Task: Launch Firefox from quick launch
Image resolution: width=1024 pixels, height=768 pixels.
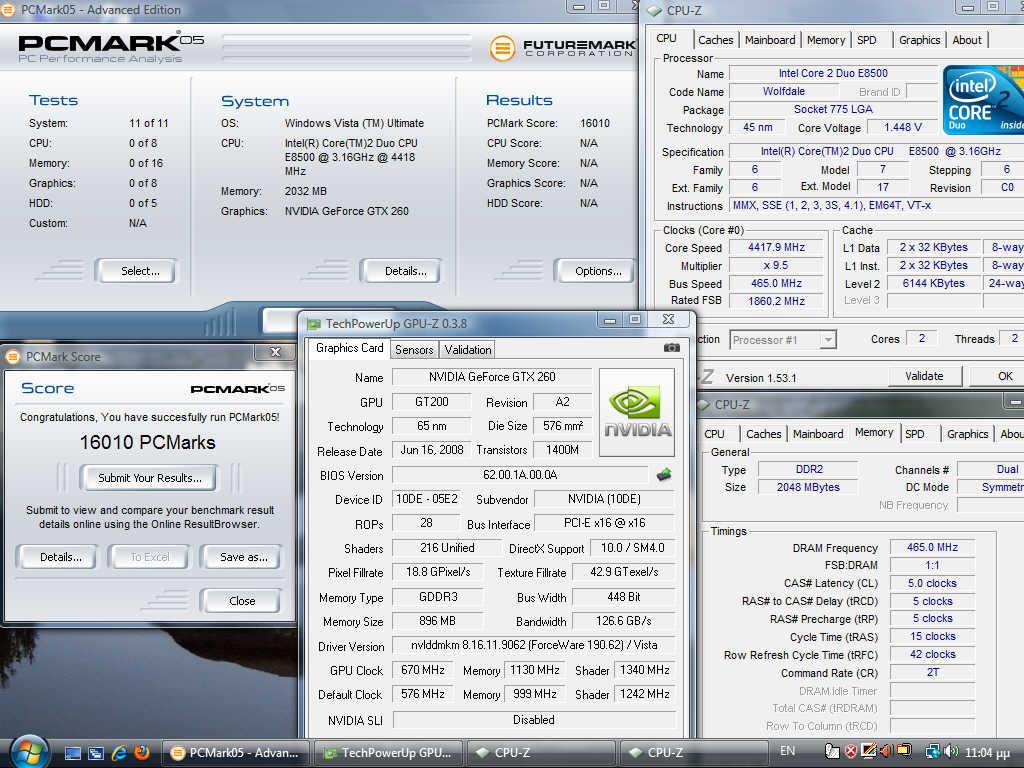Action: [142, 752]
